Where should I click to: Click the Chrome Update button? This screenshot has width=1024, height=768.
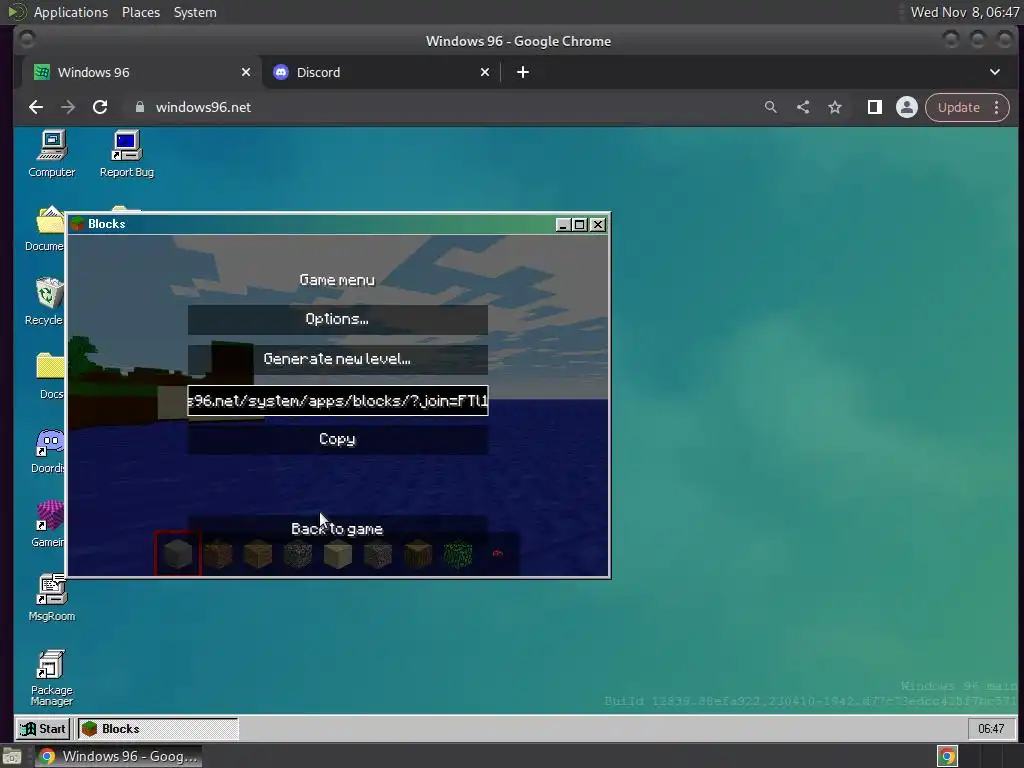959,107
